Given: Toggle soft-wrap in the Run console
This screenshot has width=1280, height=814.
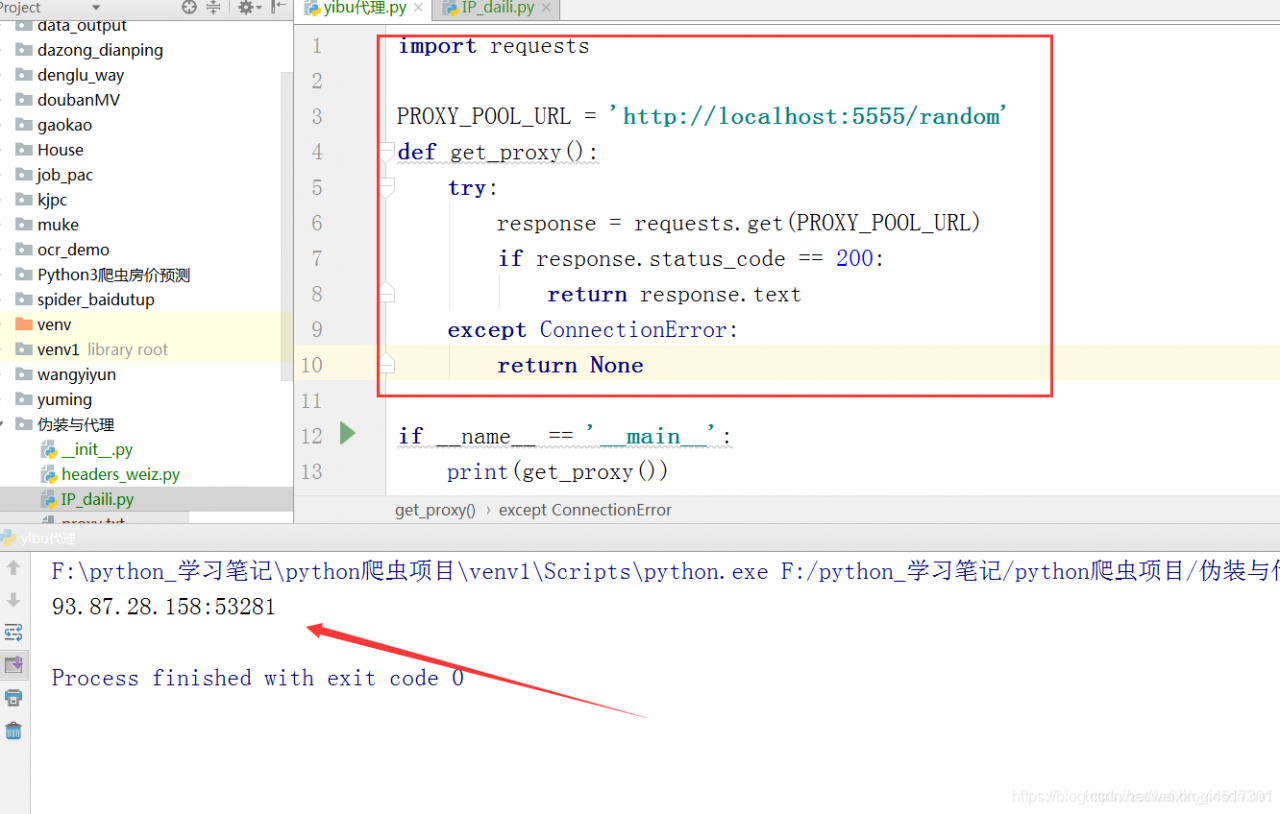Looking at the screenshot, I should click(x=13, y=632).
